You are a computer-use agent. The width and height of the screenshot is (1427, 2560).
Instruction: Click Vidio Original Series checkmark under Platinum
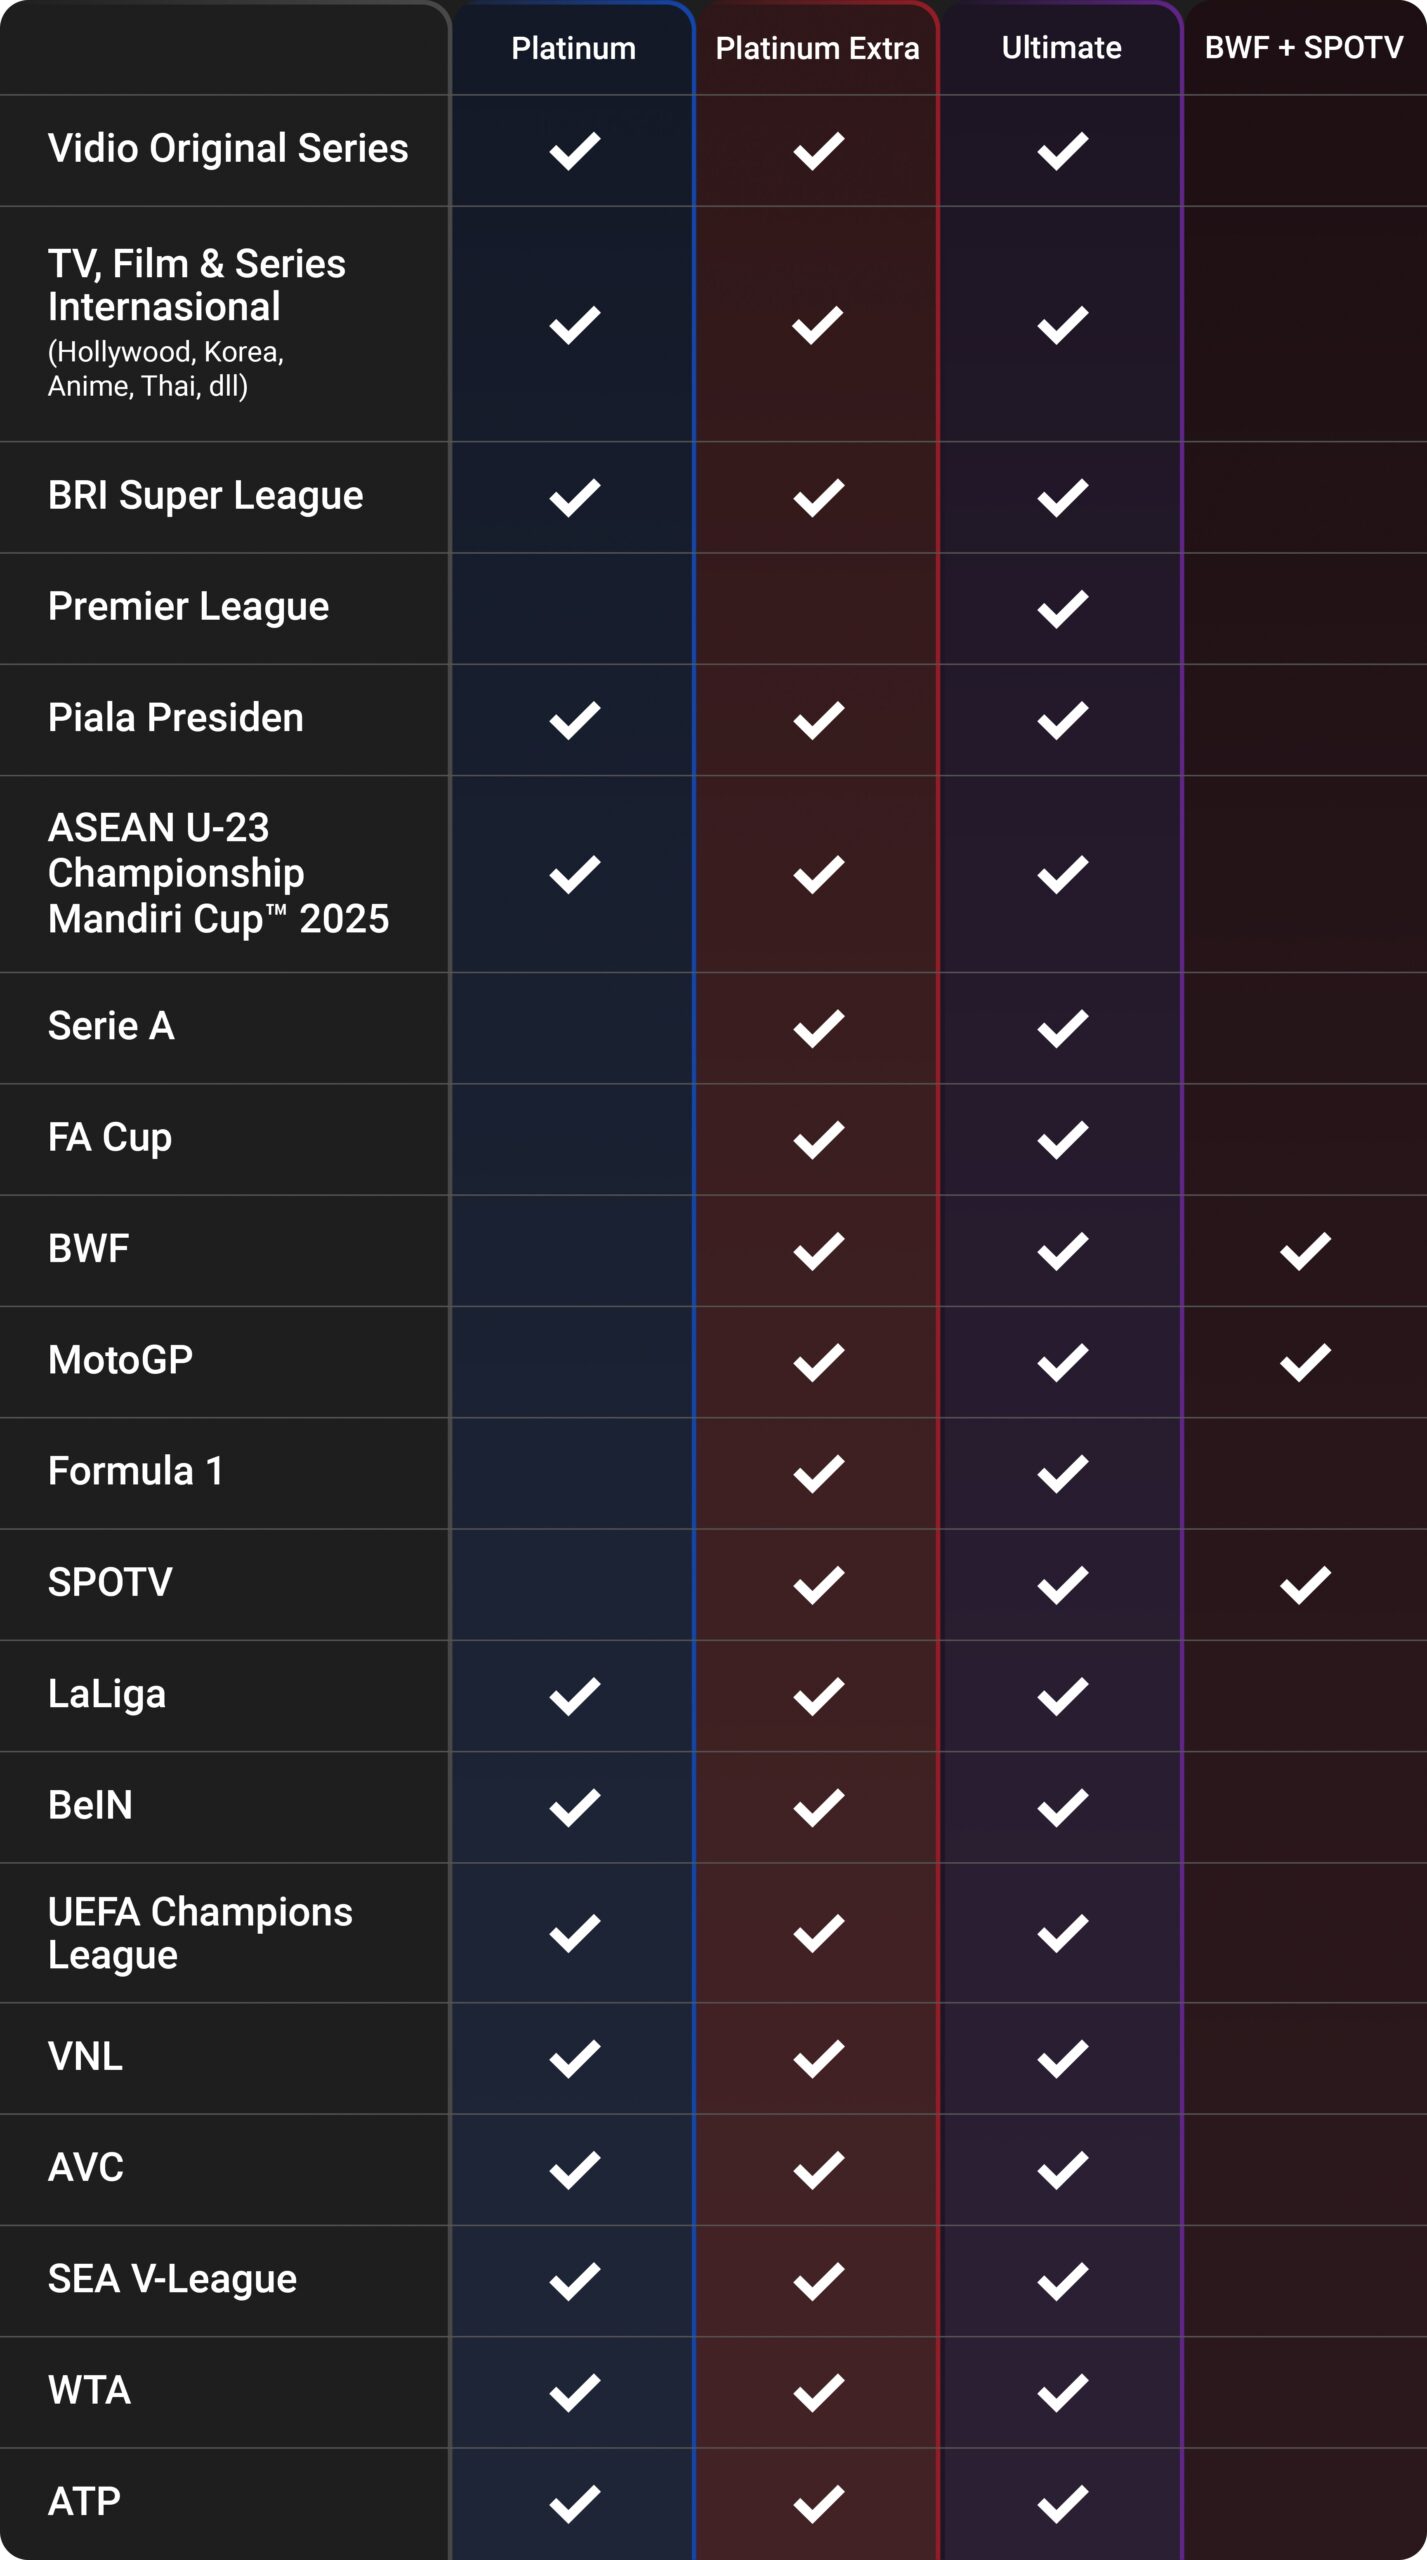(x=575, y=151)
